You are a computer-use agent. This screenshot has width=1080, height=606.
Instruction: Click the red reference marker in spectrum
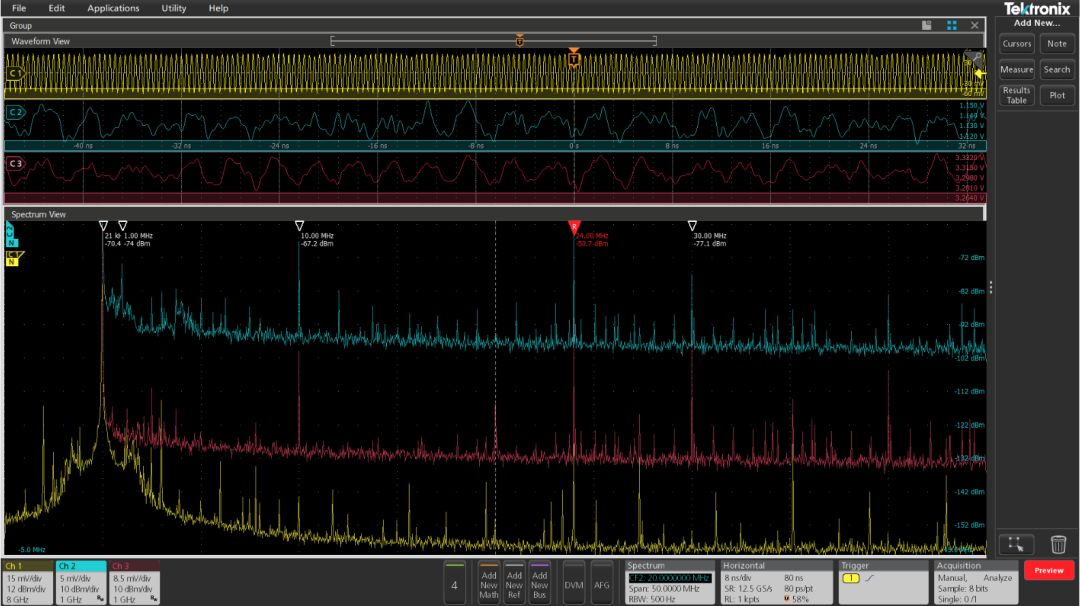click(574, 227)
